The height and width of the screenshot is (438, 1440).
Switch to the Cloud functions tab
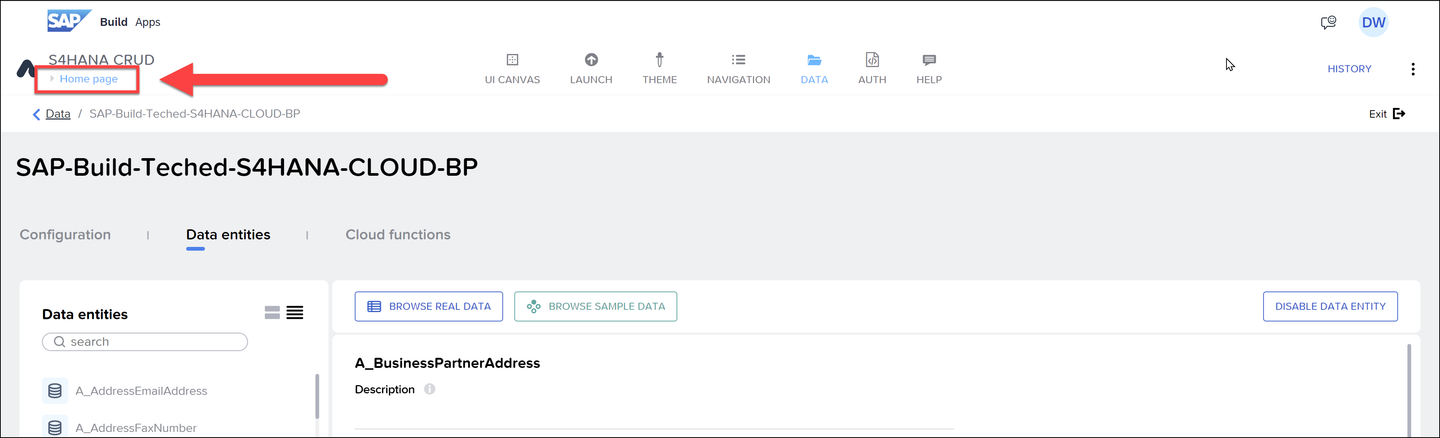click(x=398, y=235)
